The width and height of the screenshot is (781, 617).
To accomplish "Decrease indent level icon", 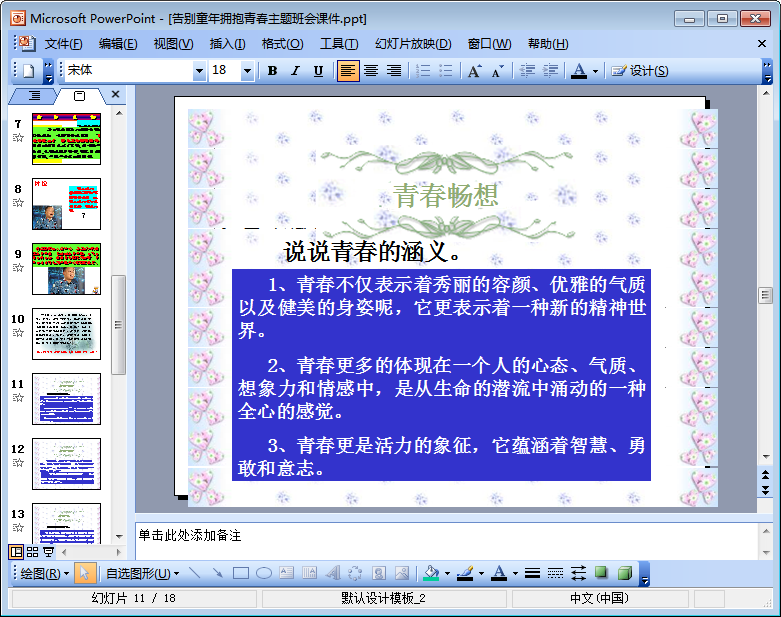I will pyautogui.click(x=527, y=71).
